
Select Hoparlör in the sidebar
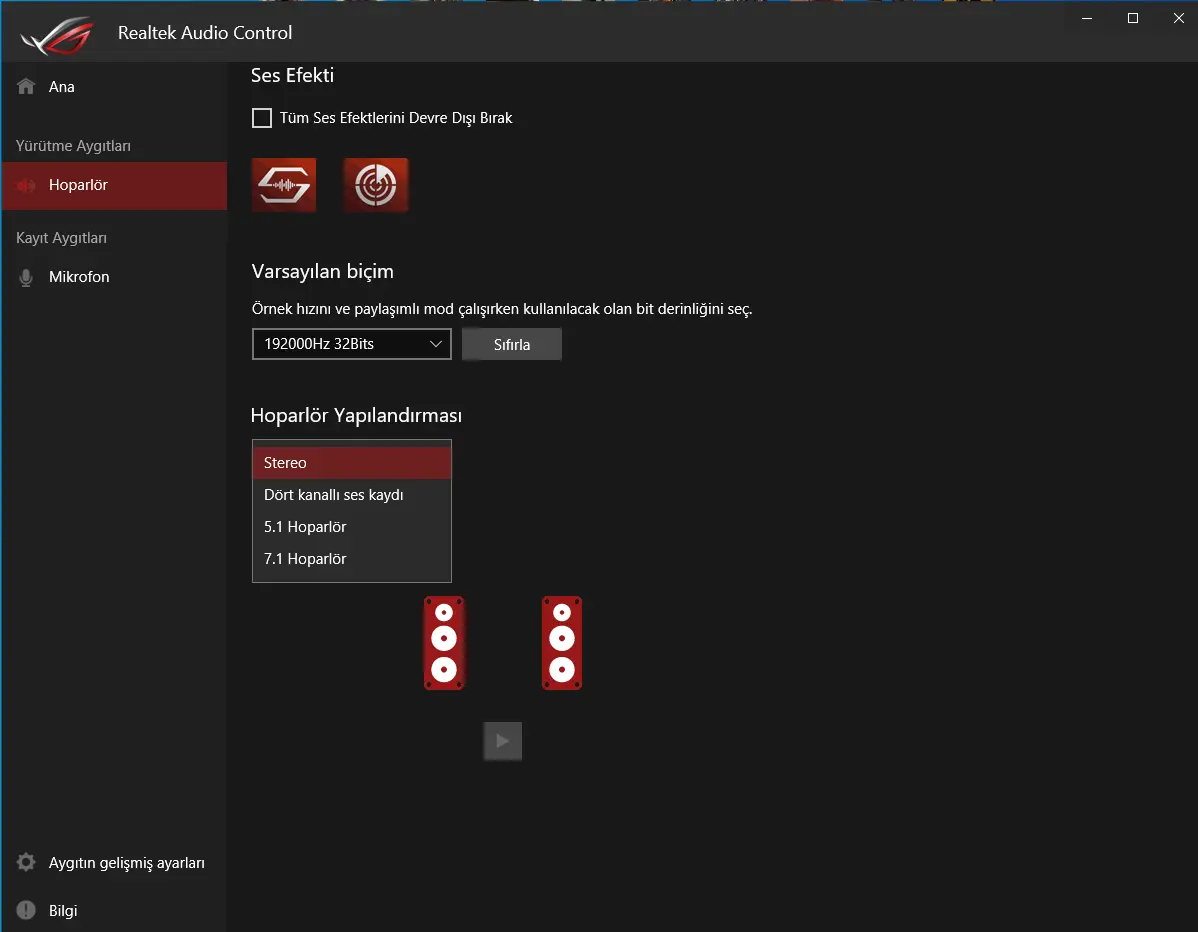[115, 186]
